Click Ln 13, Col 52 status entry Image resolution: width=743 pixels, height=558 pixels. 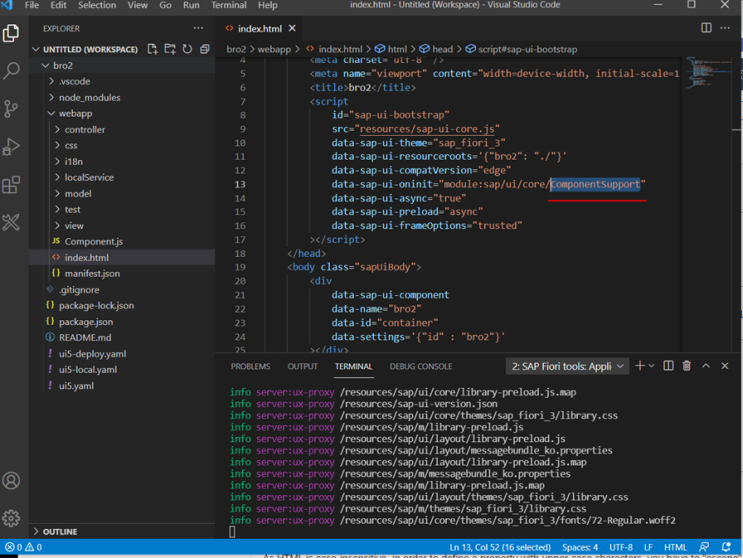[x=500, y=547]
